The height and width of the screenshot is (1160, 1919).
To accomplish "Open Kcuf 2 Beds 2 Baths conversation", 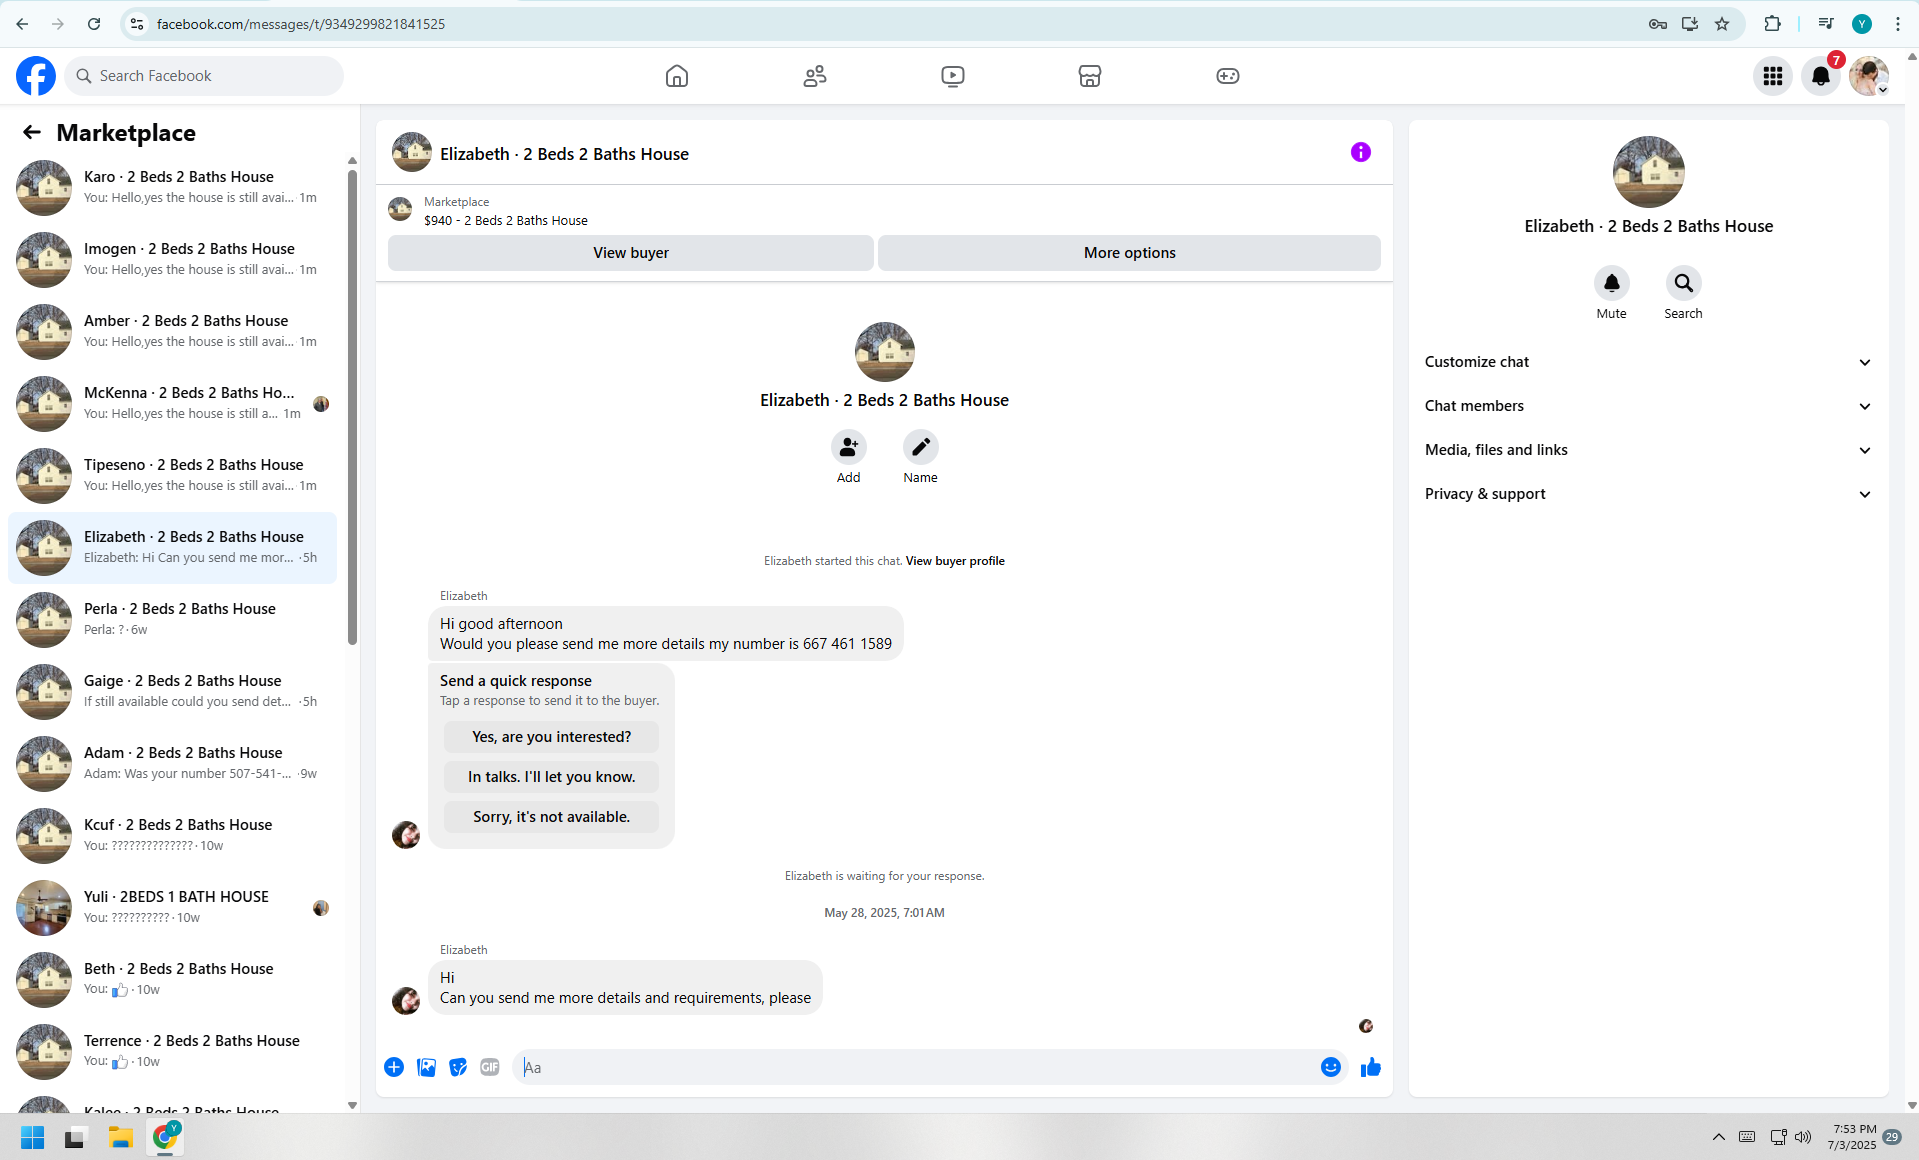I will point(172,836).
